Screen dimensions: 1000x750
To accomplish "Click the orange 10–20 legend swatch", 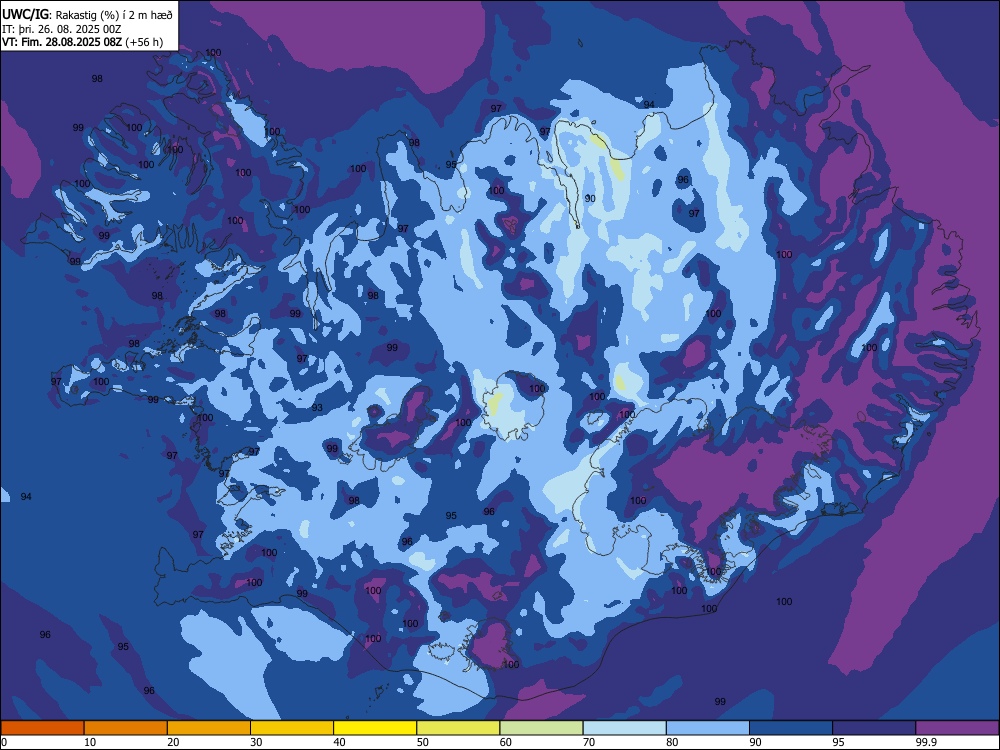I will 126,728.
